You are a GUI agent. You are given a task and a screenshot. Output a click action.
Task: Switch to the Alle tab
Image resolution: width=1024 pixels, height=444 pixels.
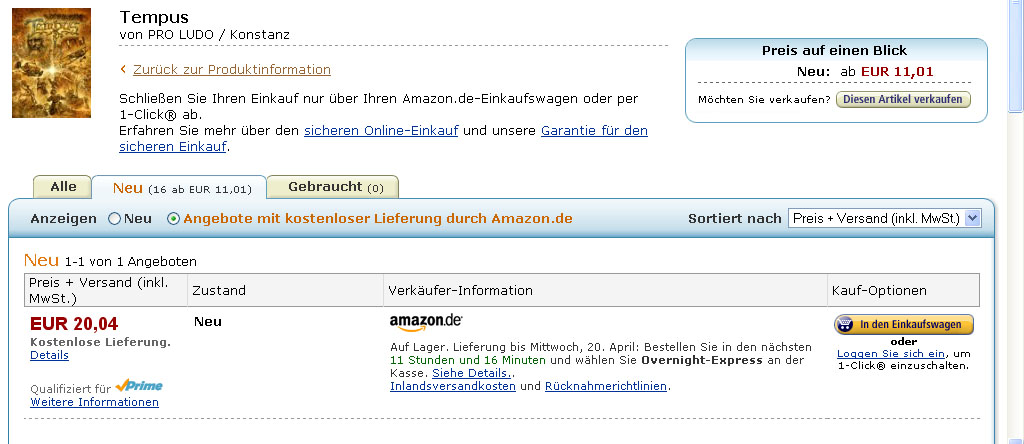click(63, 187)
